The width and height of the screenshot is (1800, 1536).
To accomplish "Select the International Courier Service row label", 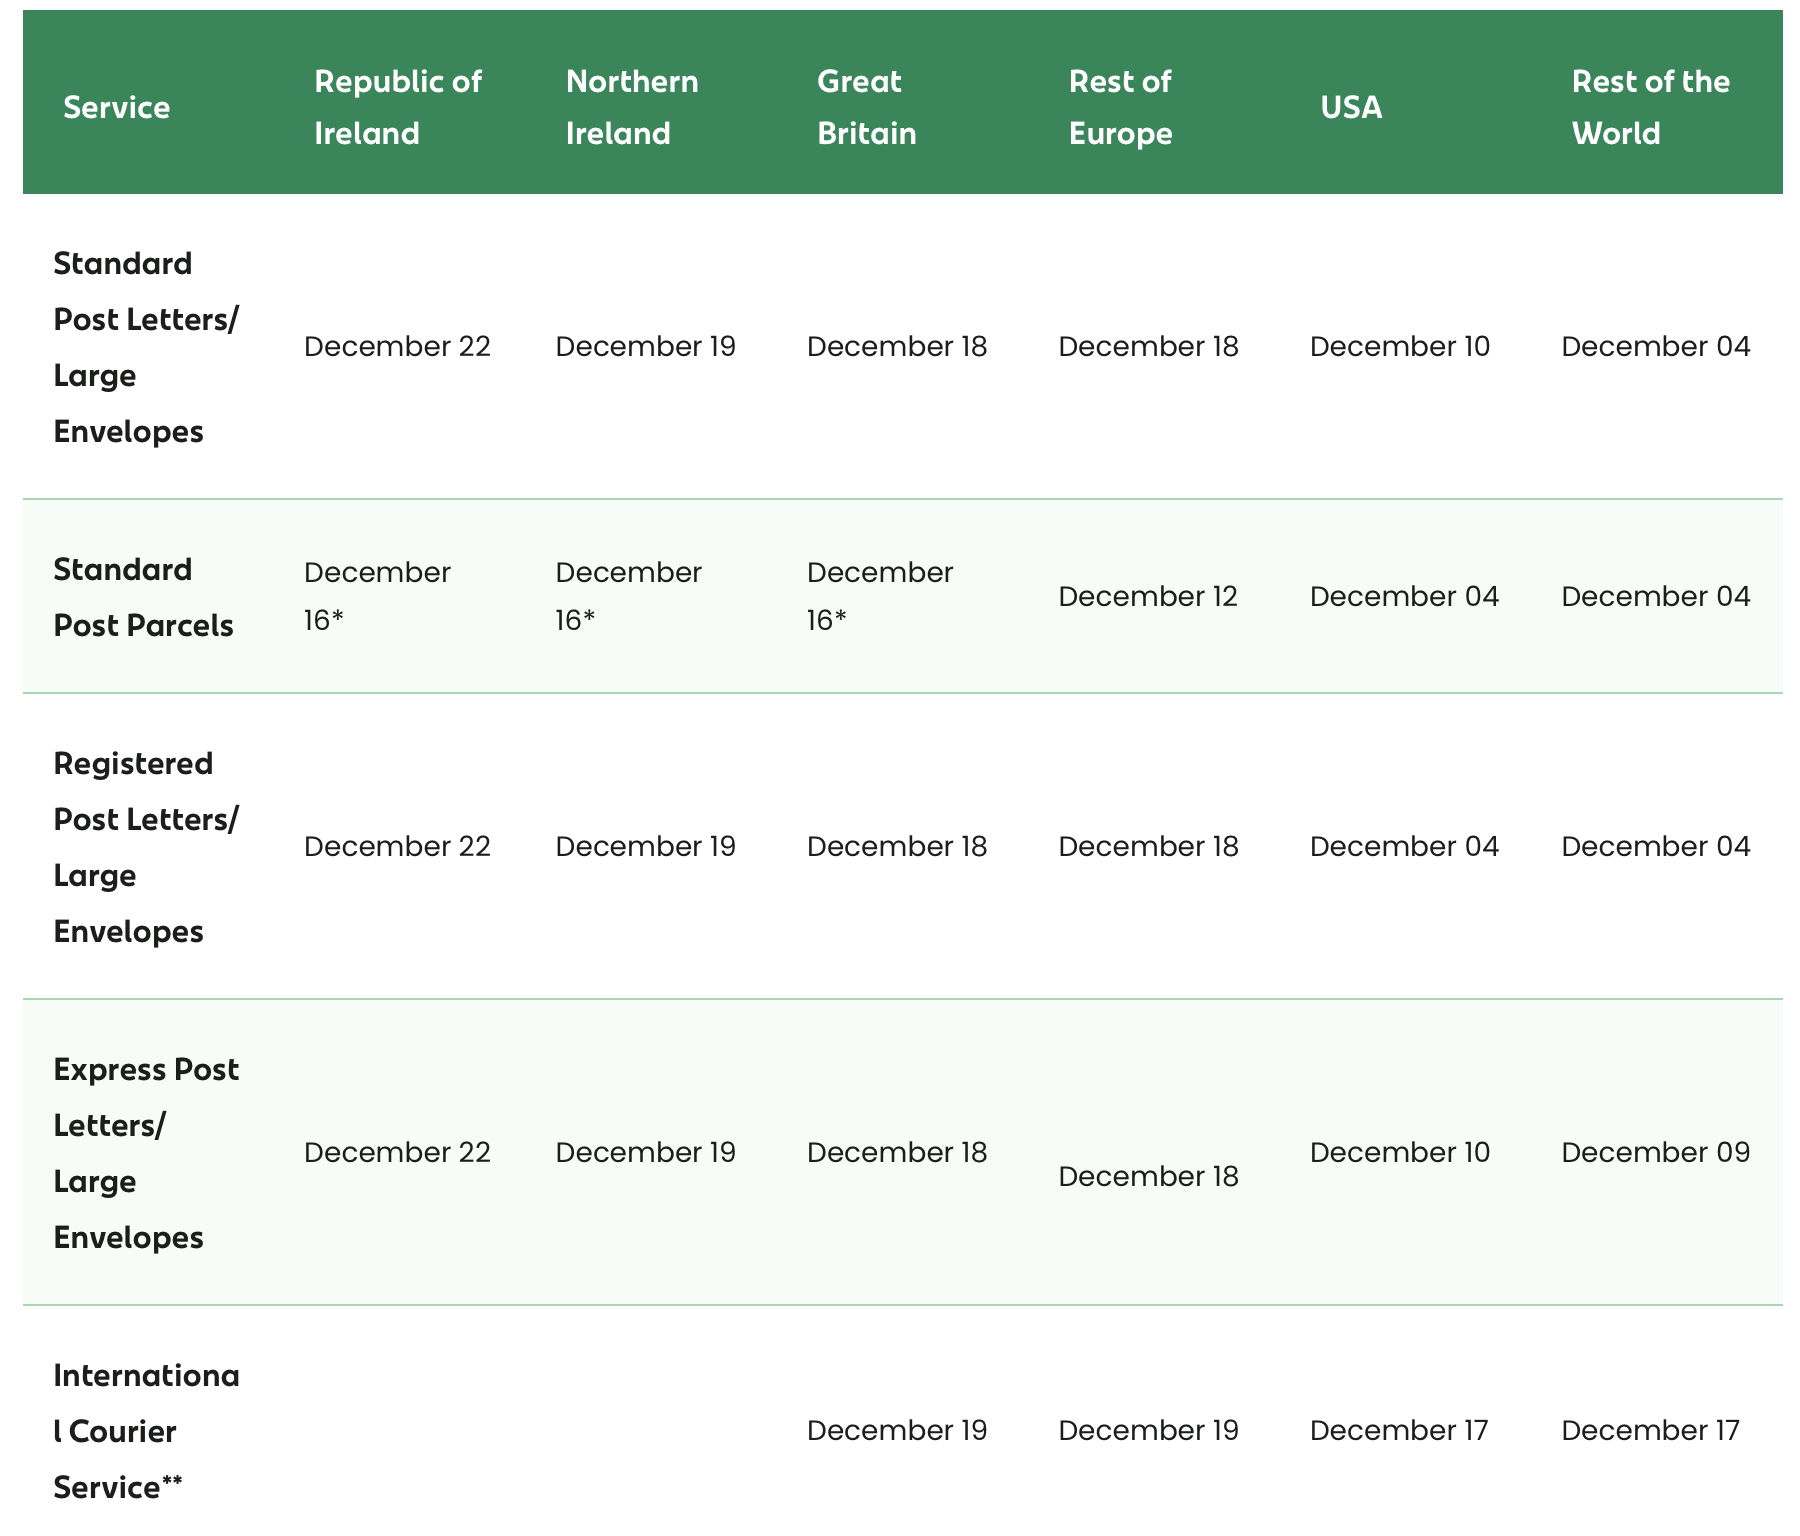I will click(x=145, y=1431).
